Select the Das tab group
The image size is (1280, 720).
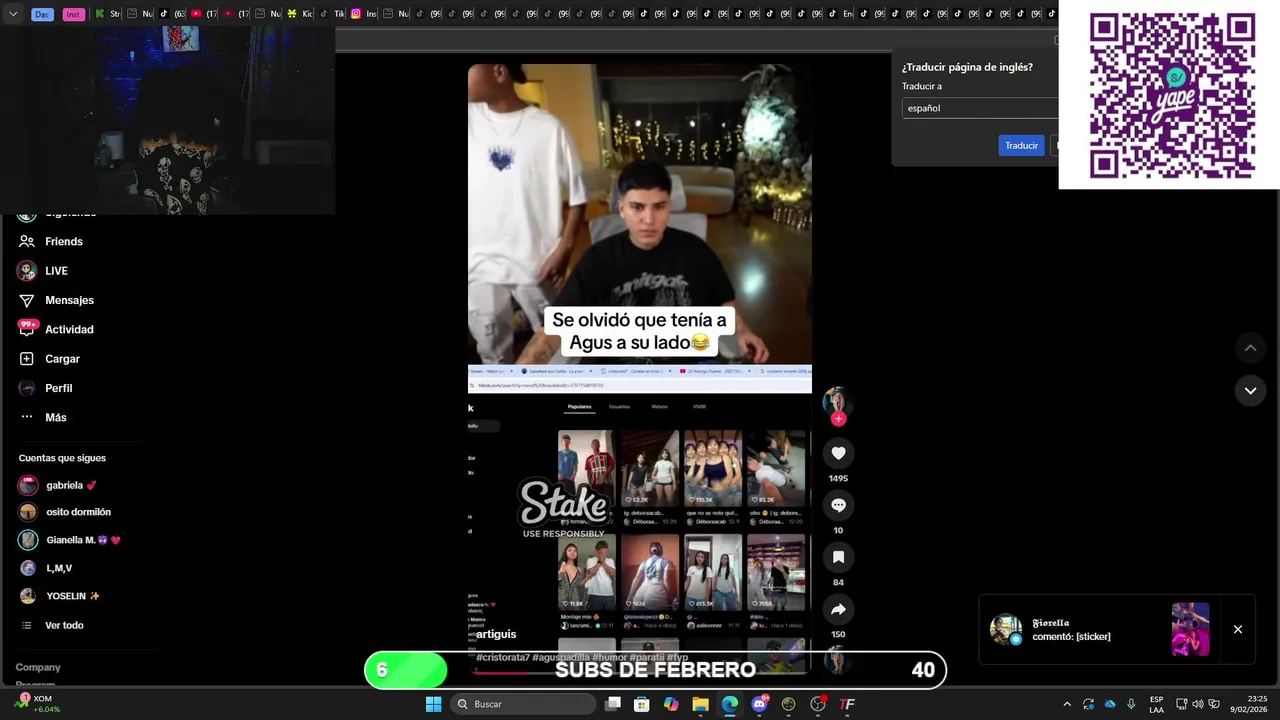[42, 14]
